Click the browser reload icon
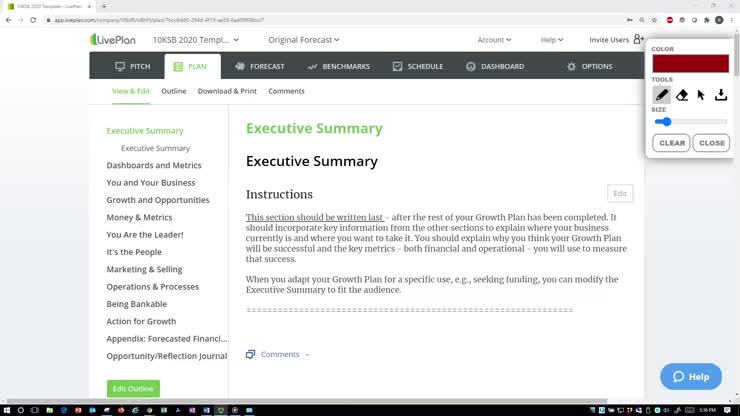 [35, 20]
